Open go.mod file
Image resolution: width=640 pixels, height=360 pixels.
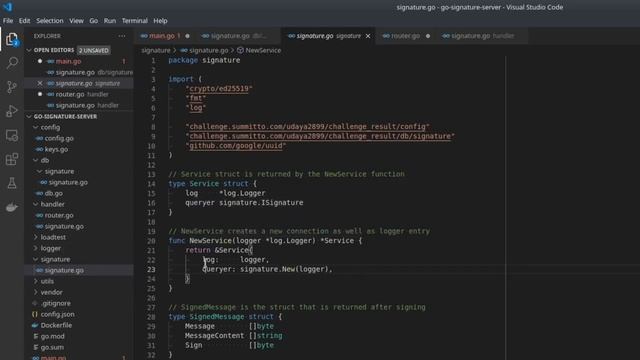(52, 336)
